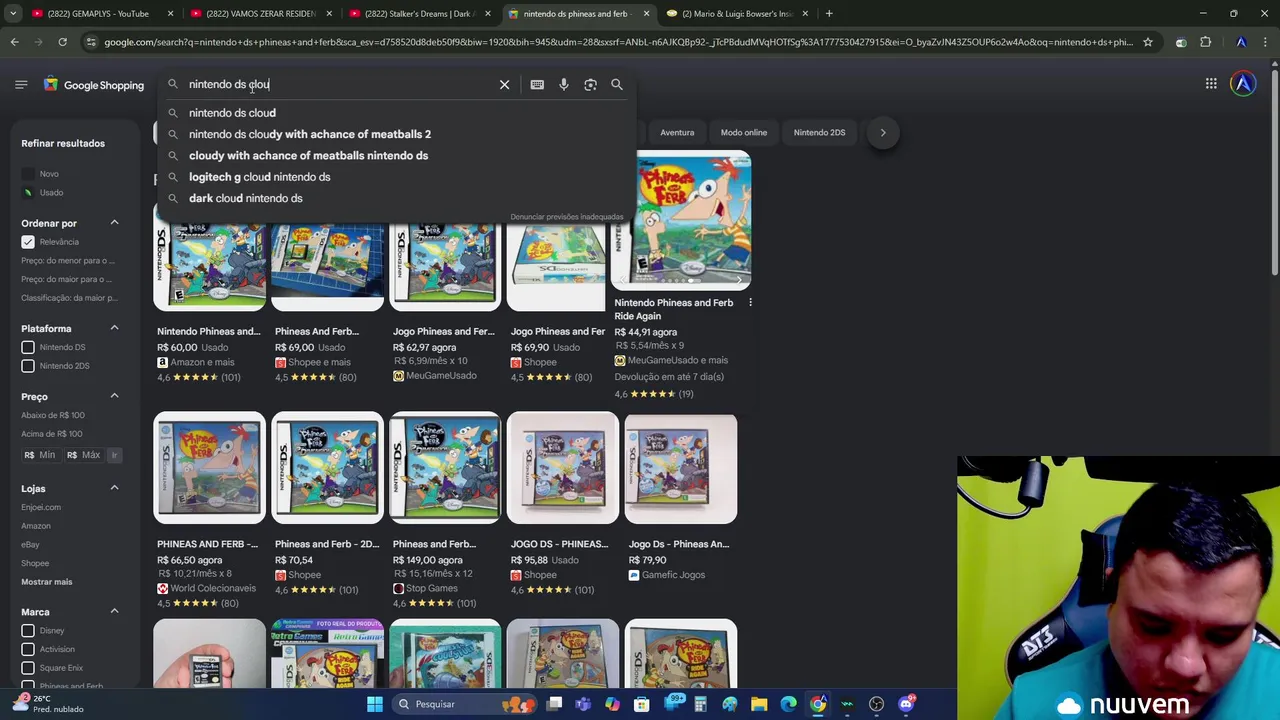
Task: Launch Calculator from the taskbar
Action: 700,704
